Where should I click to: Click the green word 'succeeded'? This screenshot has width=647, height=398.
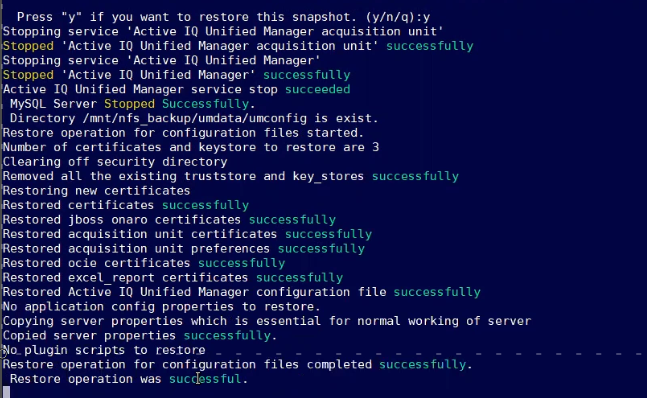[x=317, y=89]
